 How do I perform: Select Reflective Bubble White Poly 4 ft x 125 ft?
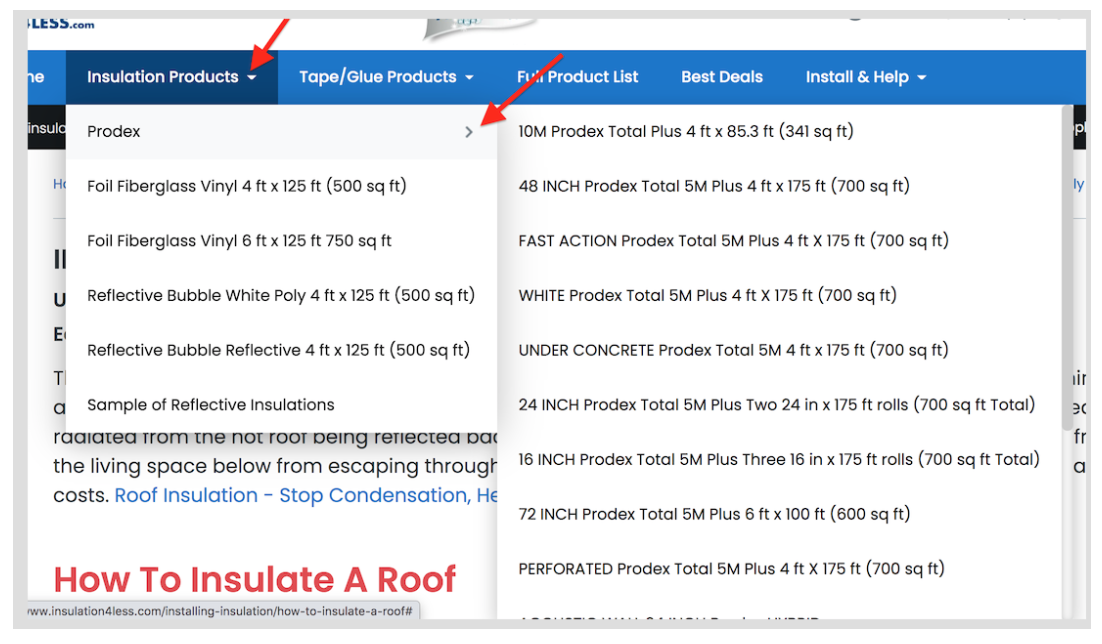(x=281, y=296)
